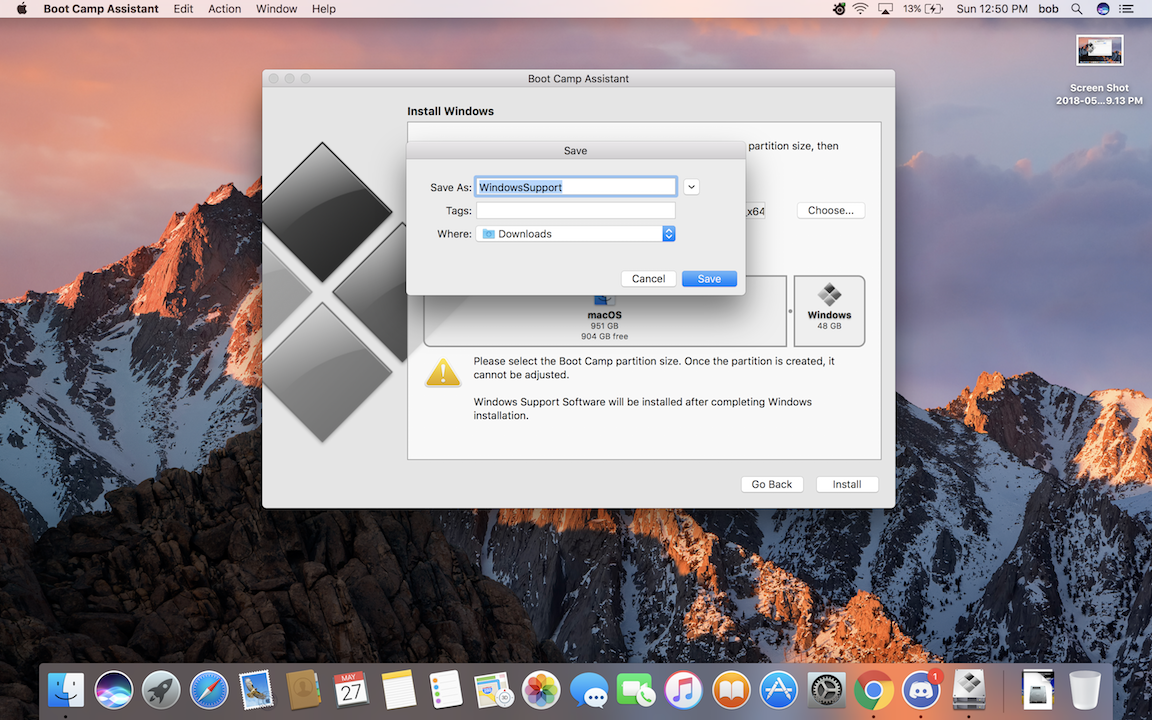Image resolution: width=1152 pixels, height=720 pixels.
Task: Click Siri icon in menu bar
Action: pos(1103,9)
